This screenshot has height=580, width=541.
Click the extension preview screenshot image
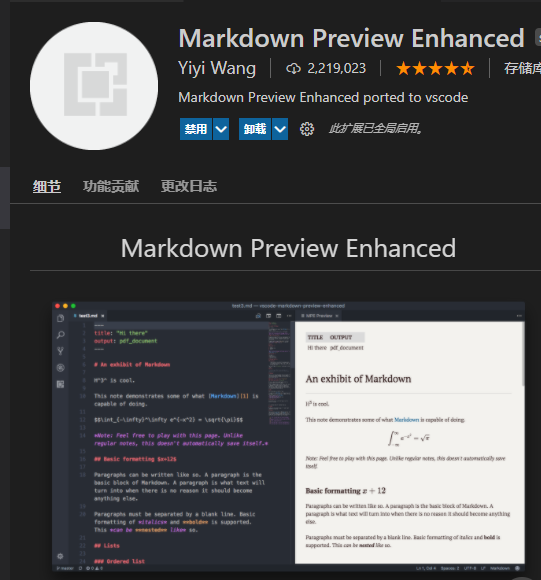288,437
